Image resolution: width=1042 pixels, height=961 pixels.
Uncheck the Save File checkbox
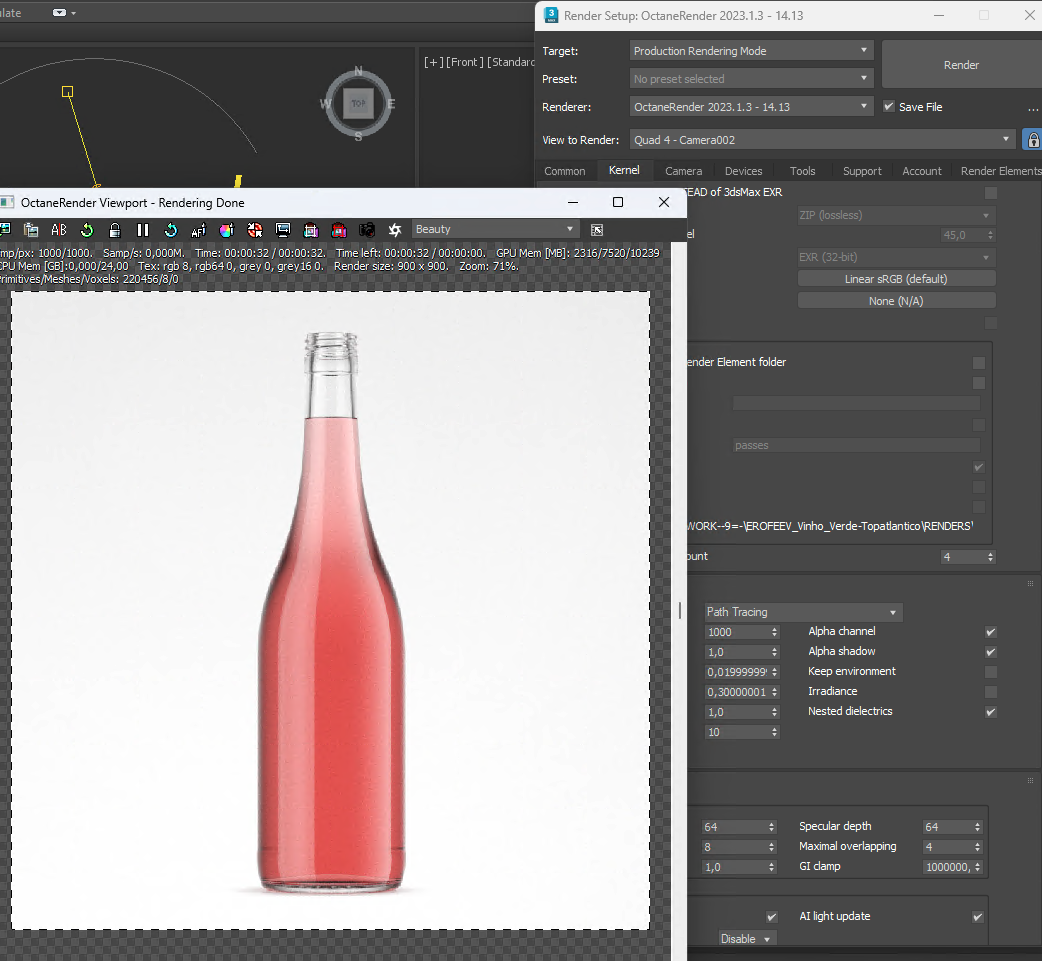(x=889, y=107)
